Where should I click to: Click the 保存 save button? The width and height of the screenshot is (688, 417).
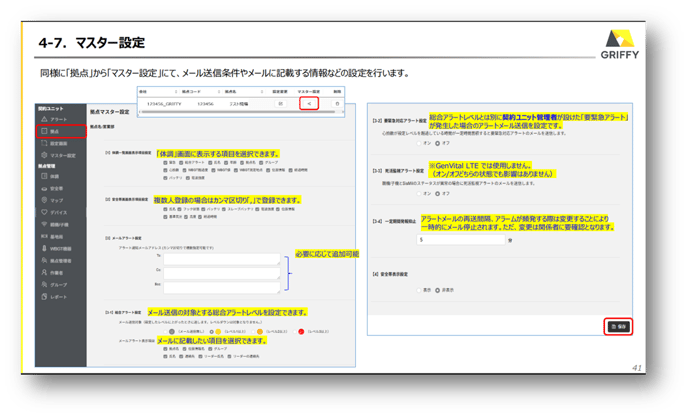click(x=618, y=327)
